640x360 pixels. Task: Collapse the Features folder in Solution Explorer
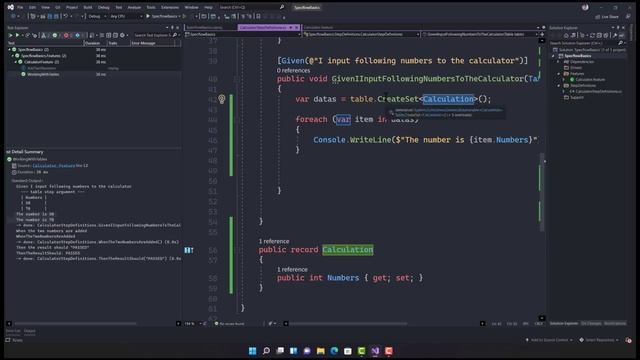pyautogui.click(x=559, y=74)
